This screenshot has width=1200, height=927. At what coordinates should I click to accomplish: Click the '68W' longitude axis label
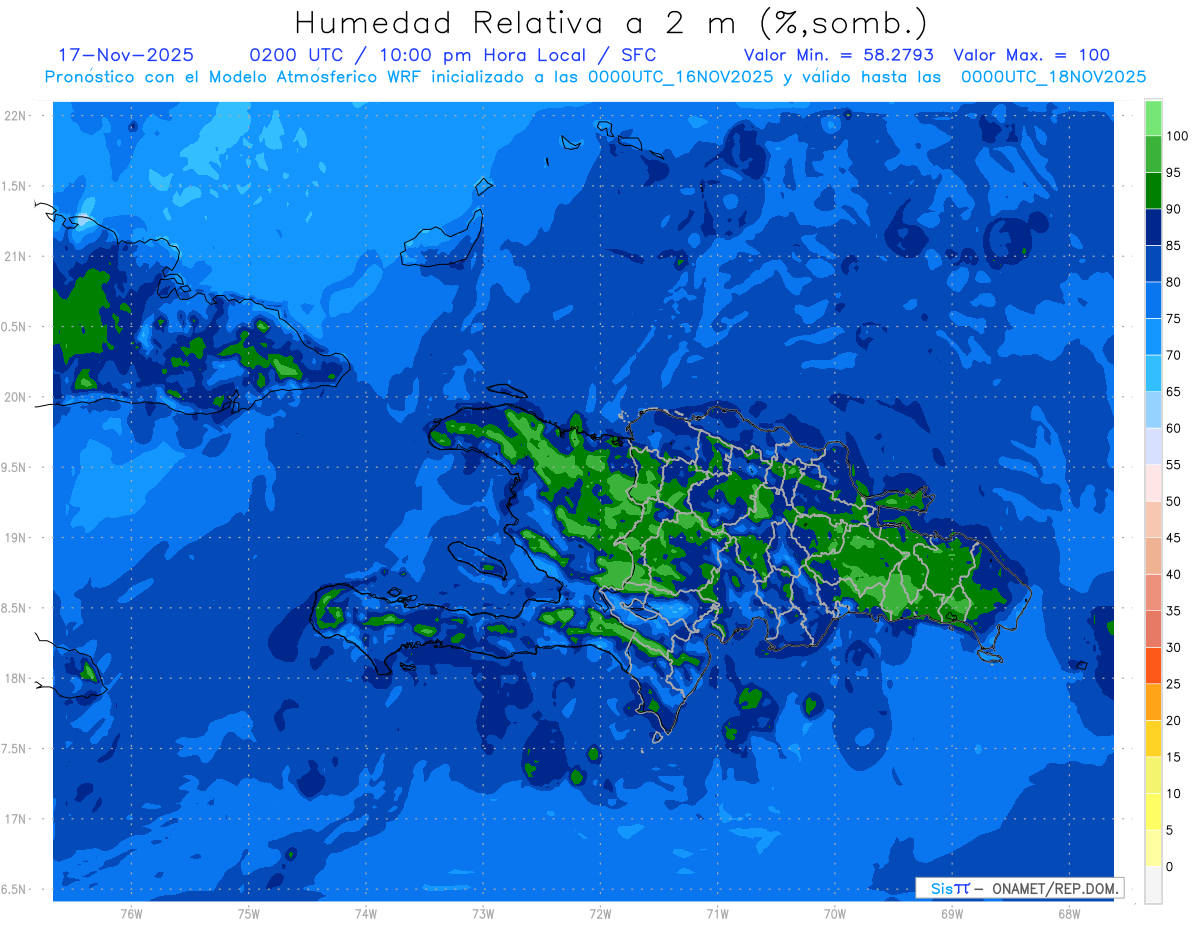[1069, 913]
